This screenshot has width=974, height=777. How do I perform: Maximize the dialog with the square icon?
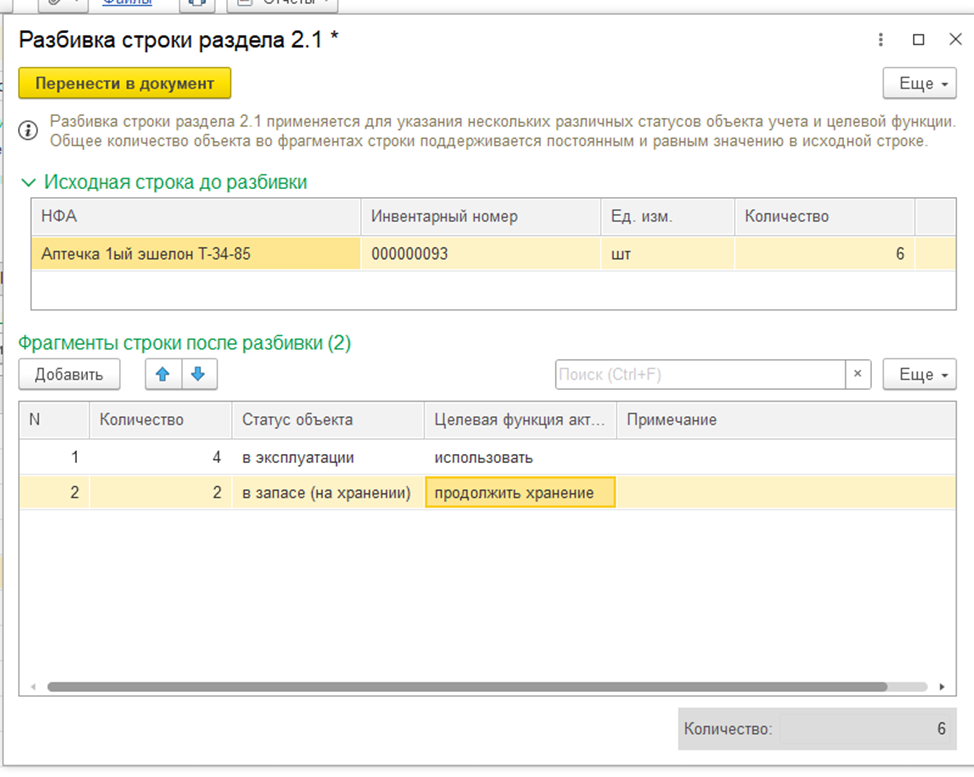point(918,40)
